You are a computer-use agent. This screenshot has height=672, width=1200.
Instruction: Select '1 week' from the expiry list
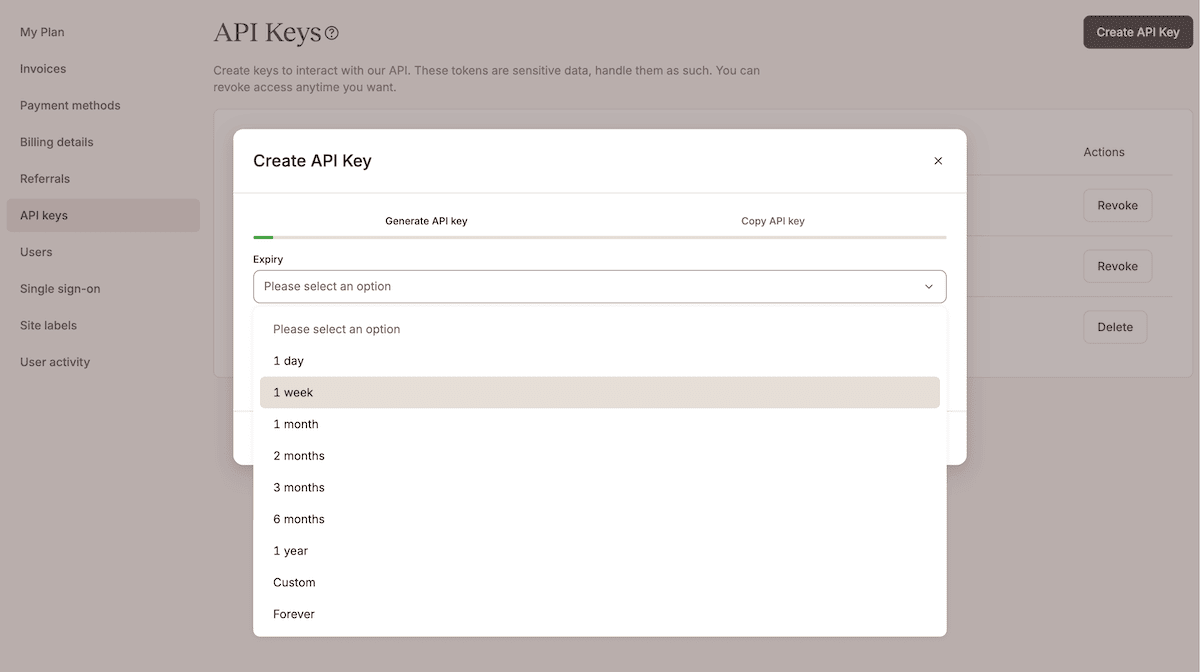click(x=600, y=393)
